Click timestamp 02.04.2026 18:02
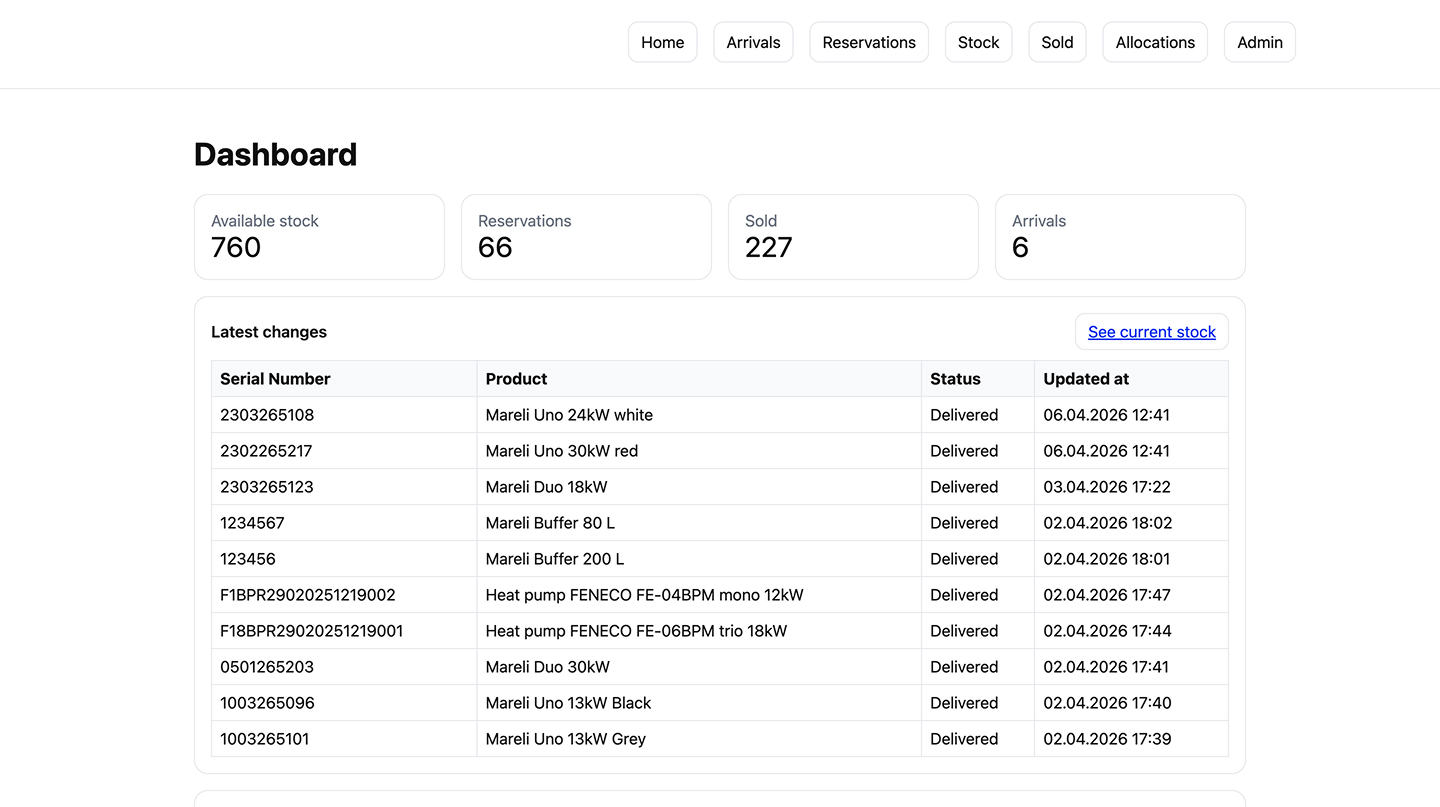The height and width of the screenshot is (807, 1440). [x=1108, y=523]
